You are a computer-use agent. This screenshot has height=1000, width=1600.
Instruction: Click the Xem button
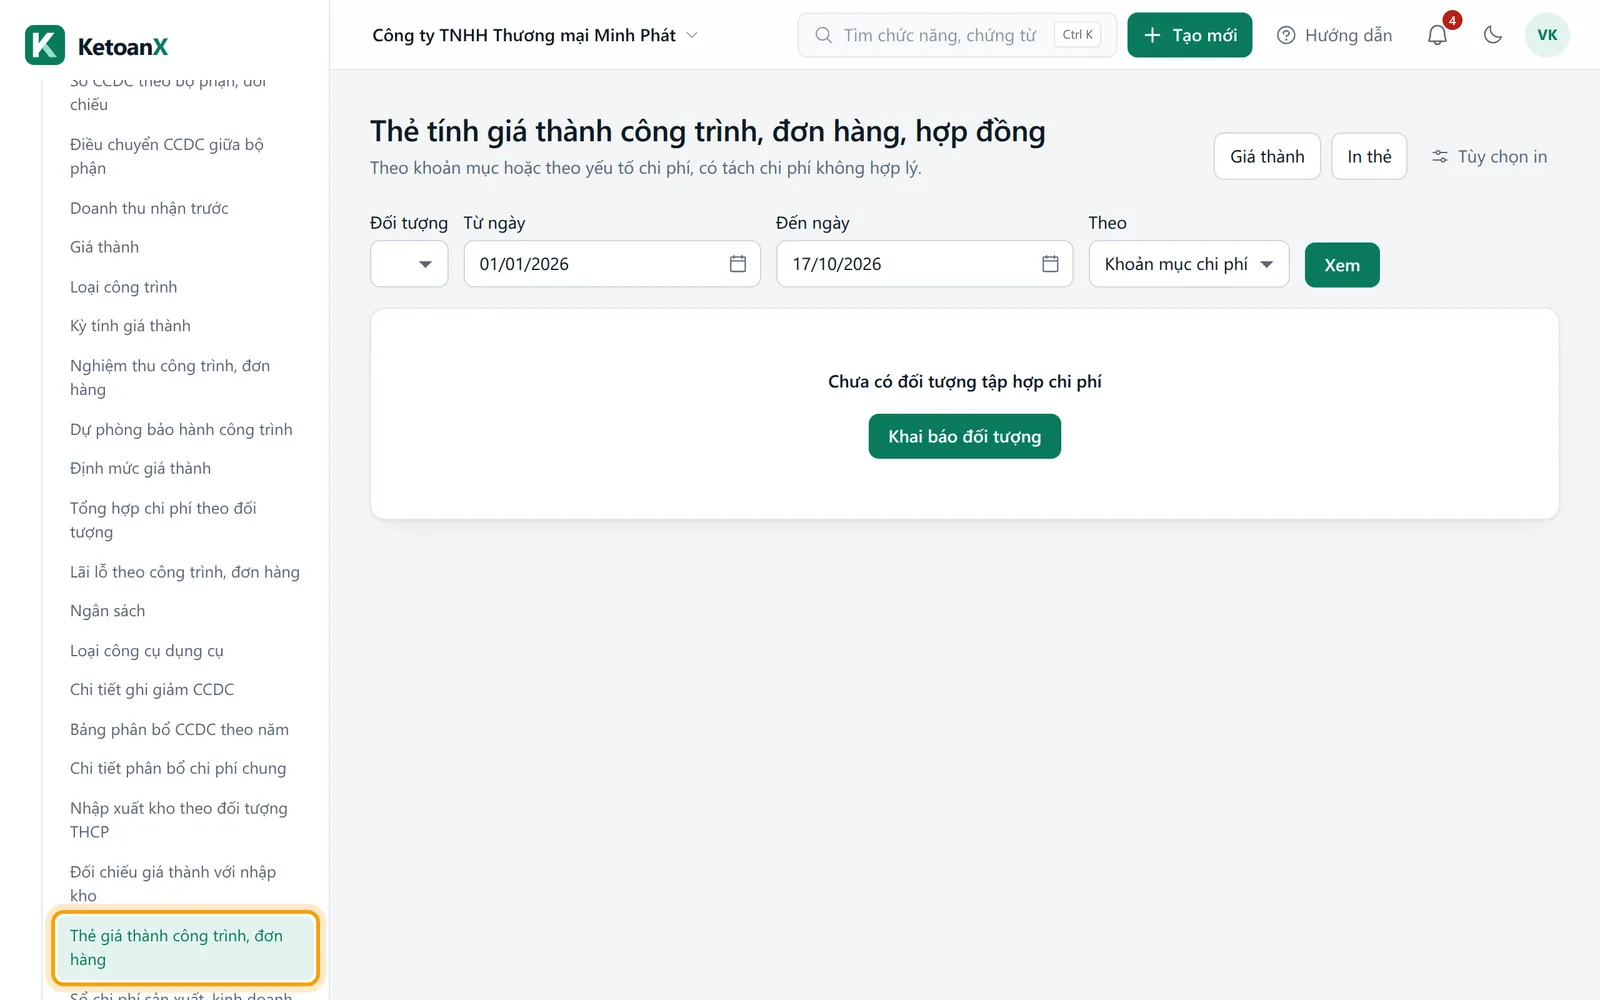(x=1342, y=265)
